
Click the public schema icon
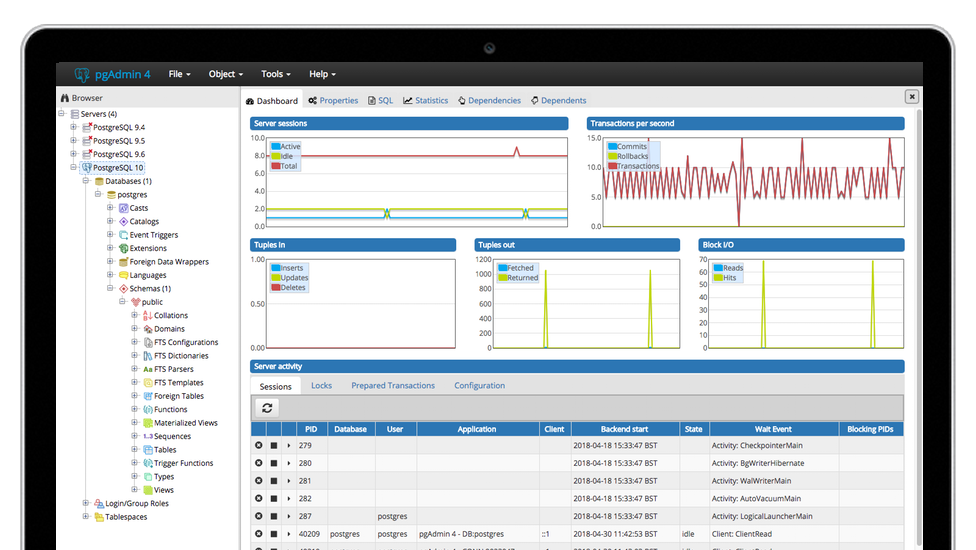136,302
